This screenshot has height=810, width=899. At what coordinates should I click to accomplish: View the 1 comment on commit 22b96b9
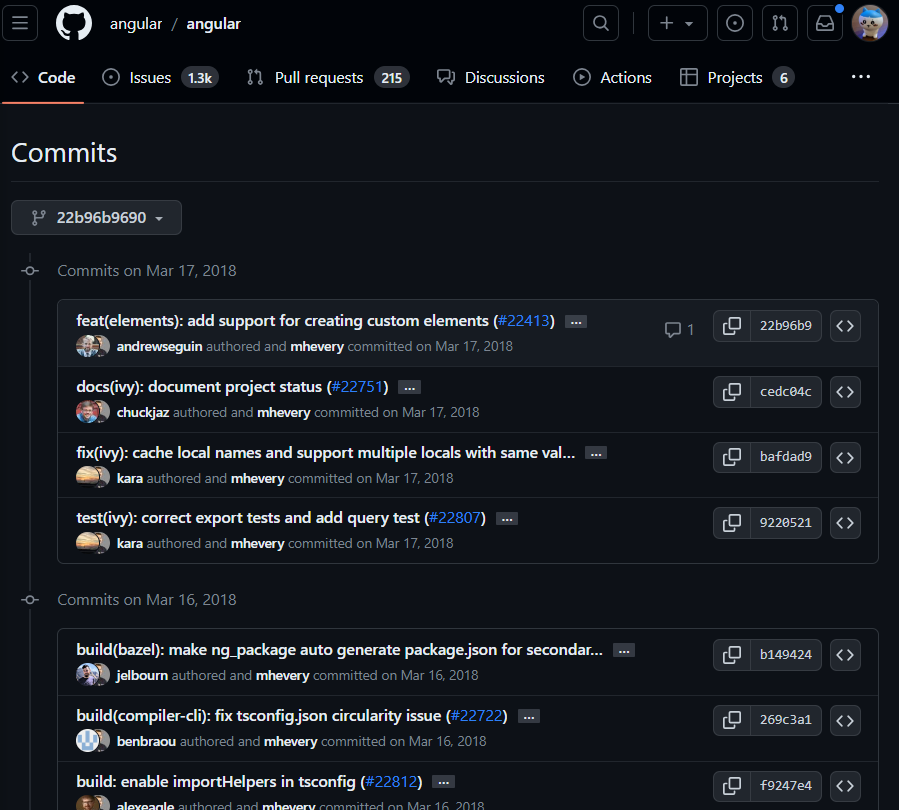pyautogui.click(x=679, y=329)
